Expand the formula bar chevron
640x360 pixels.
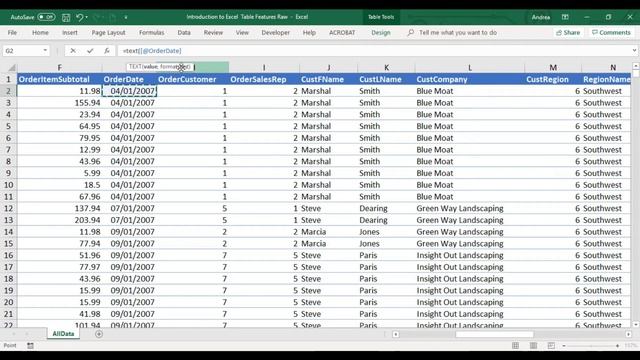pos(634,50)
